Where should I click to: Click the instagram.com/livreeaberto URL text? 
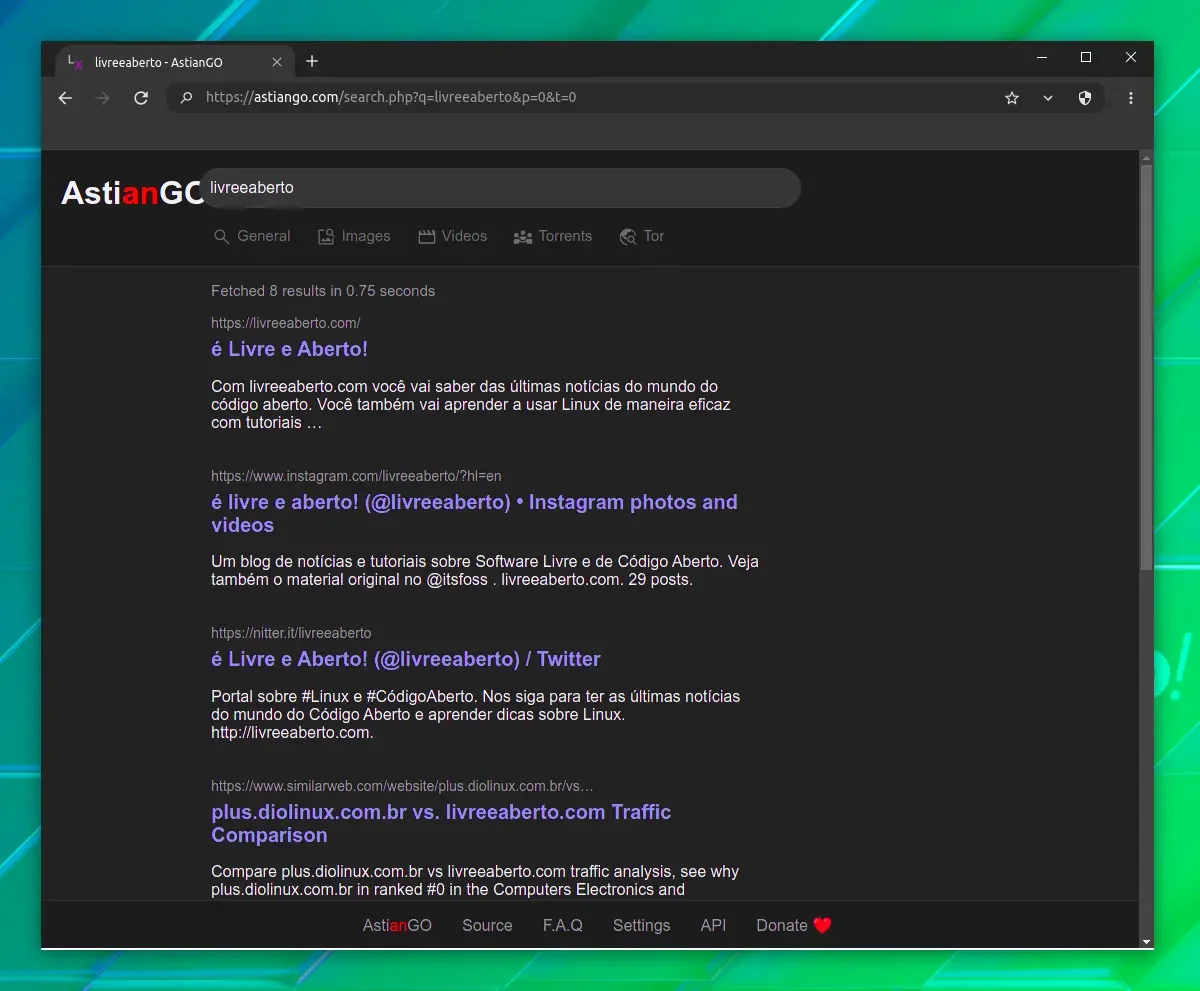pos(356,476)
